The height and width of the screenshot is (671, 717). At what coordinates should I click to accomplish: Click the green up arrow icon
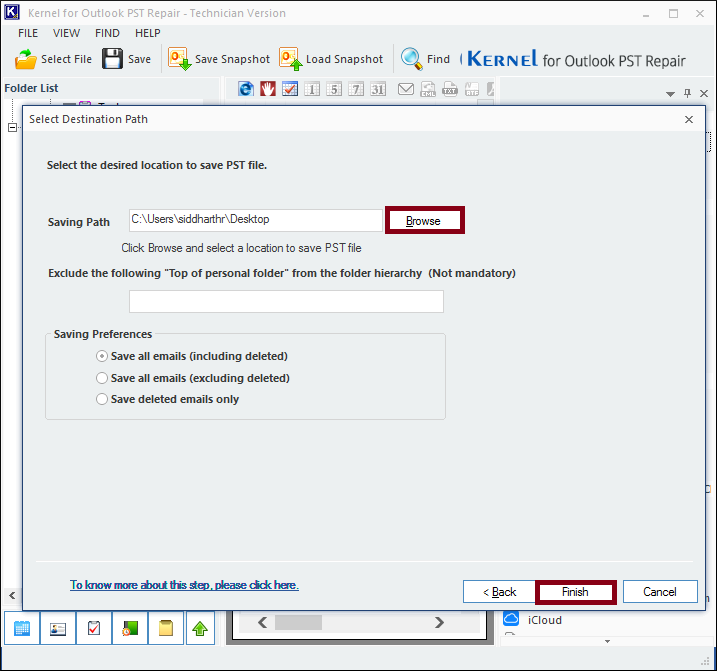(200, 628)
